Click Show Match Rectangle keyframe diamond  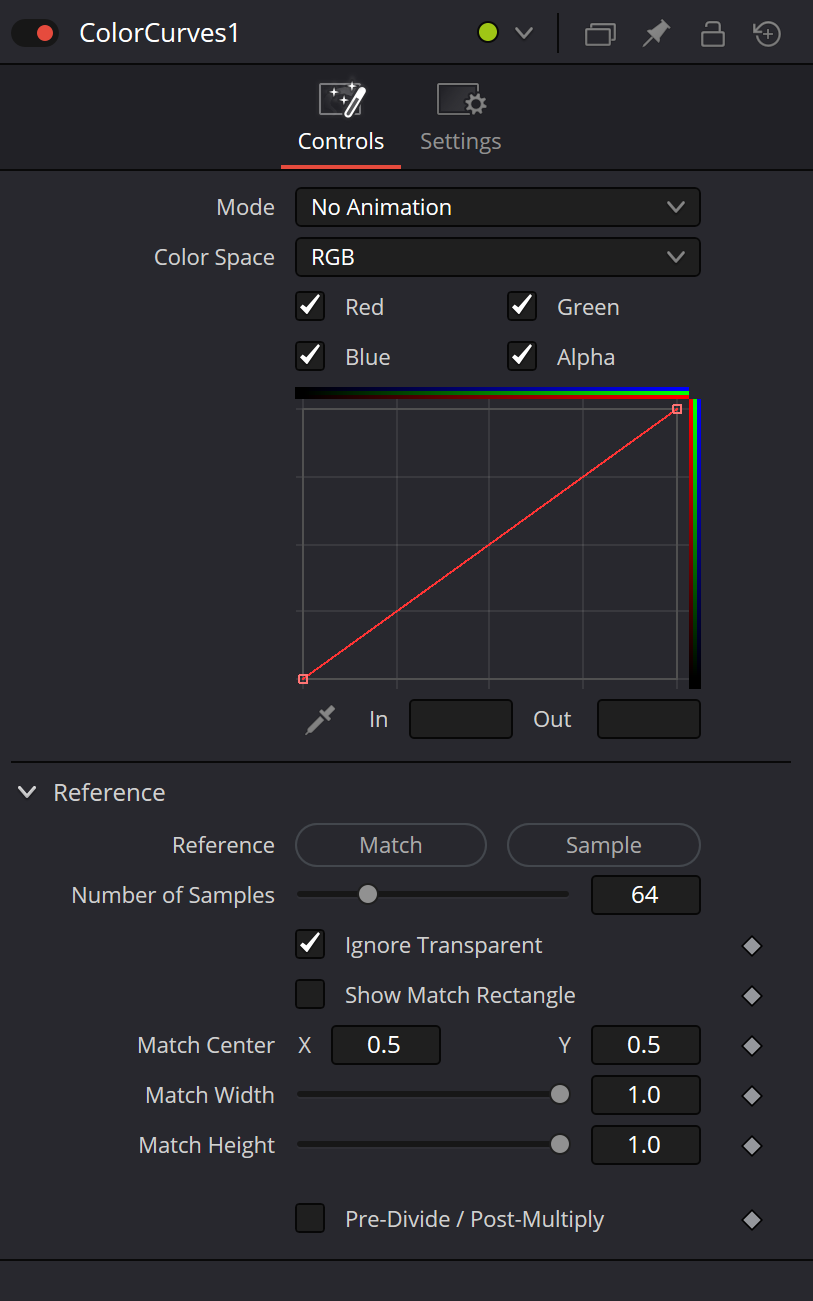point(752,996)
